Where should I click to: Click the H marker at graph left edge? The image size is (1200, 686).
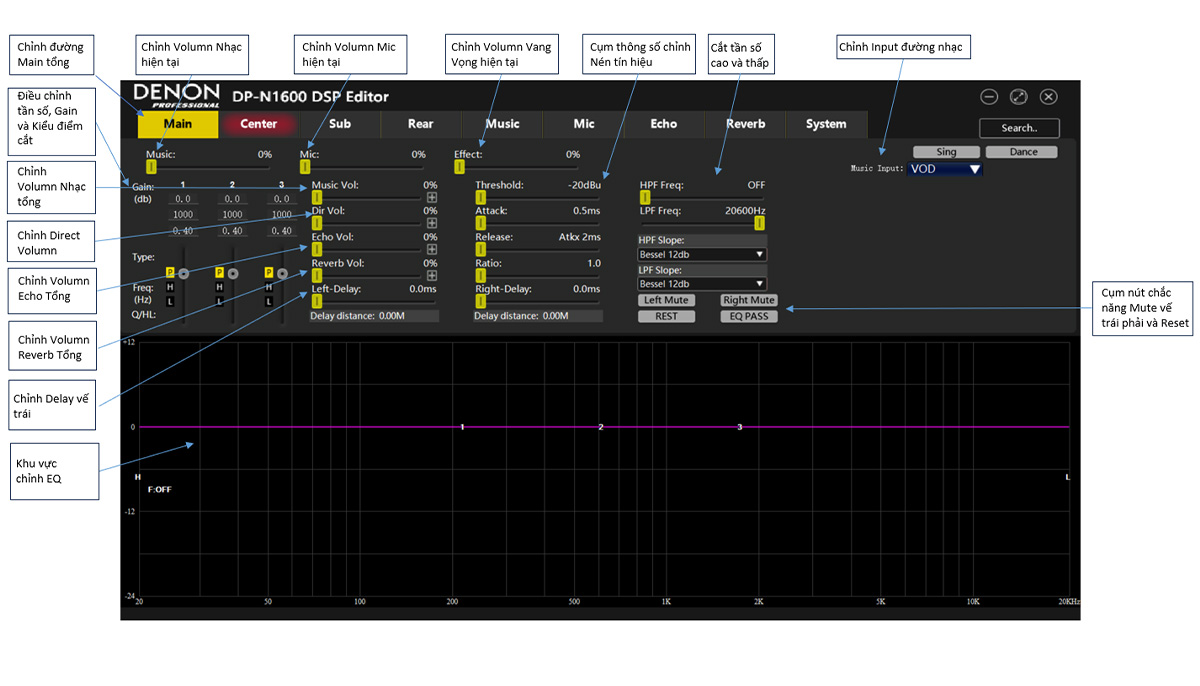137,477
